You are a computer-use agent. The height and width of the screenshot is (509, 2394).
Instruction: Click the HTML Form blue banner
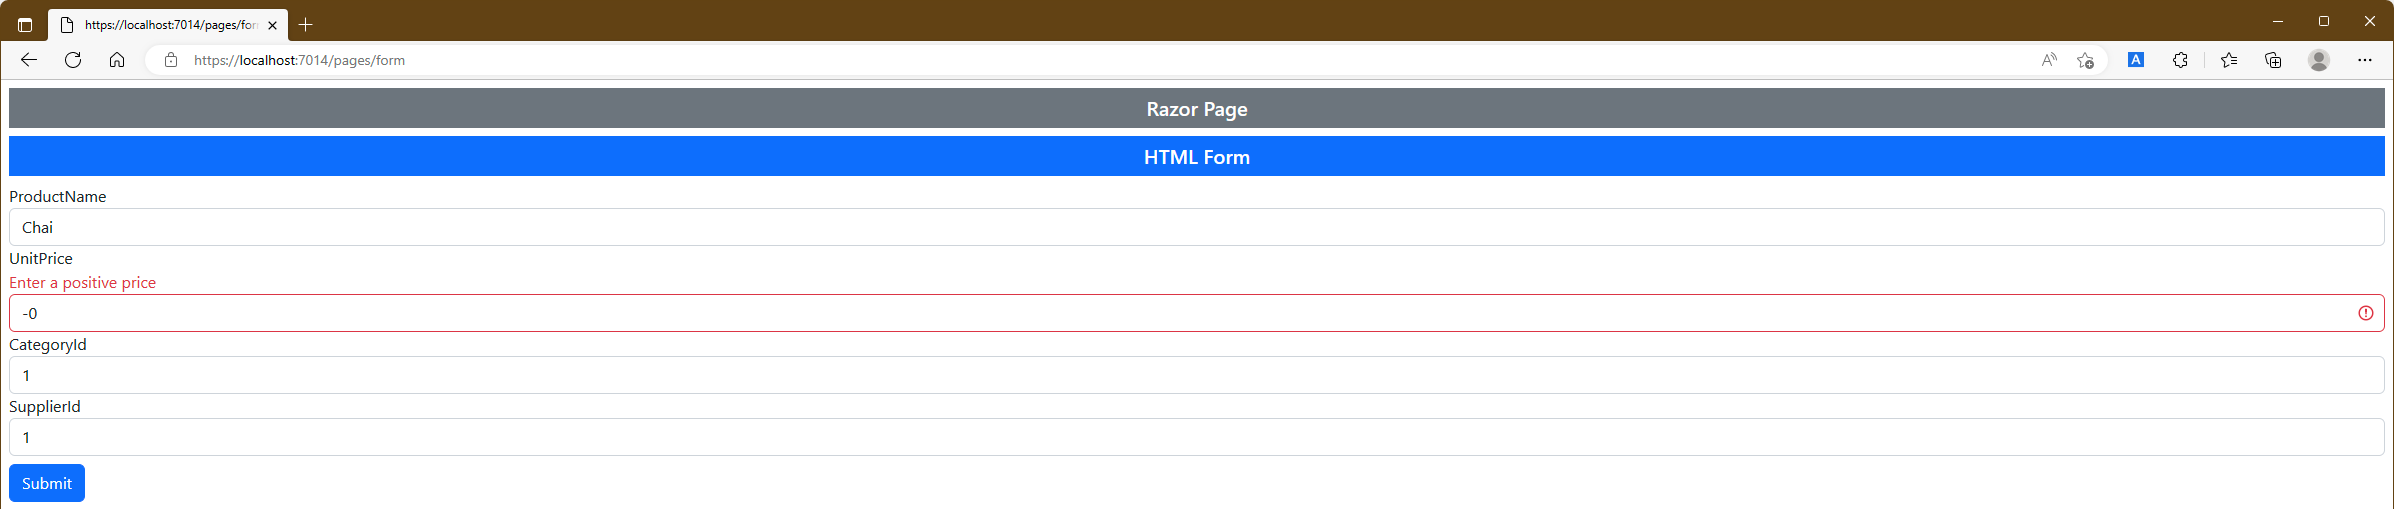pyautogui.click(x=1197, y=156)
